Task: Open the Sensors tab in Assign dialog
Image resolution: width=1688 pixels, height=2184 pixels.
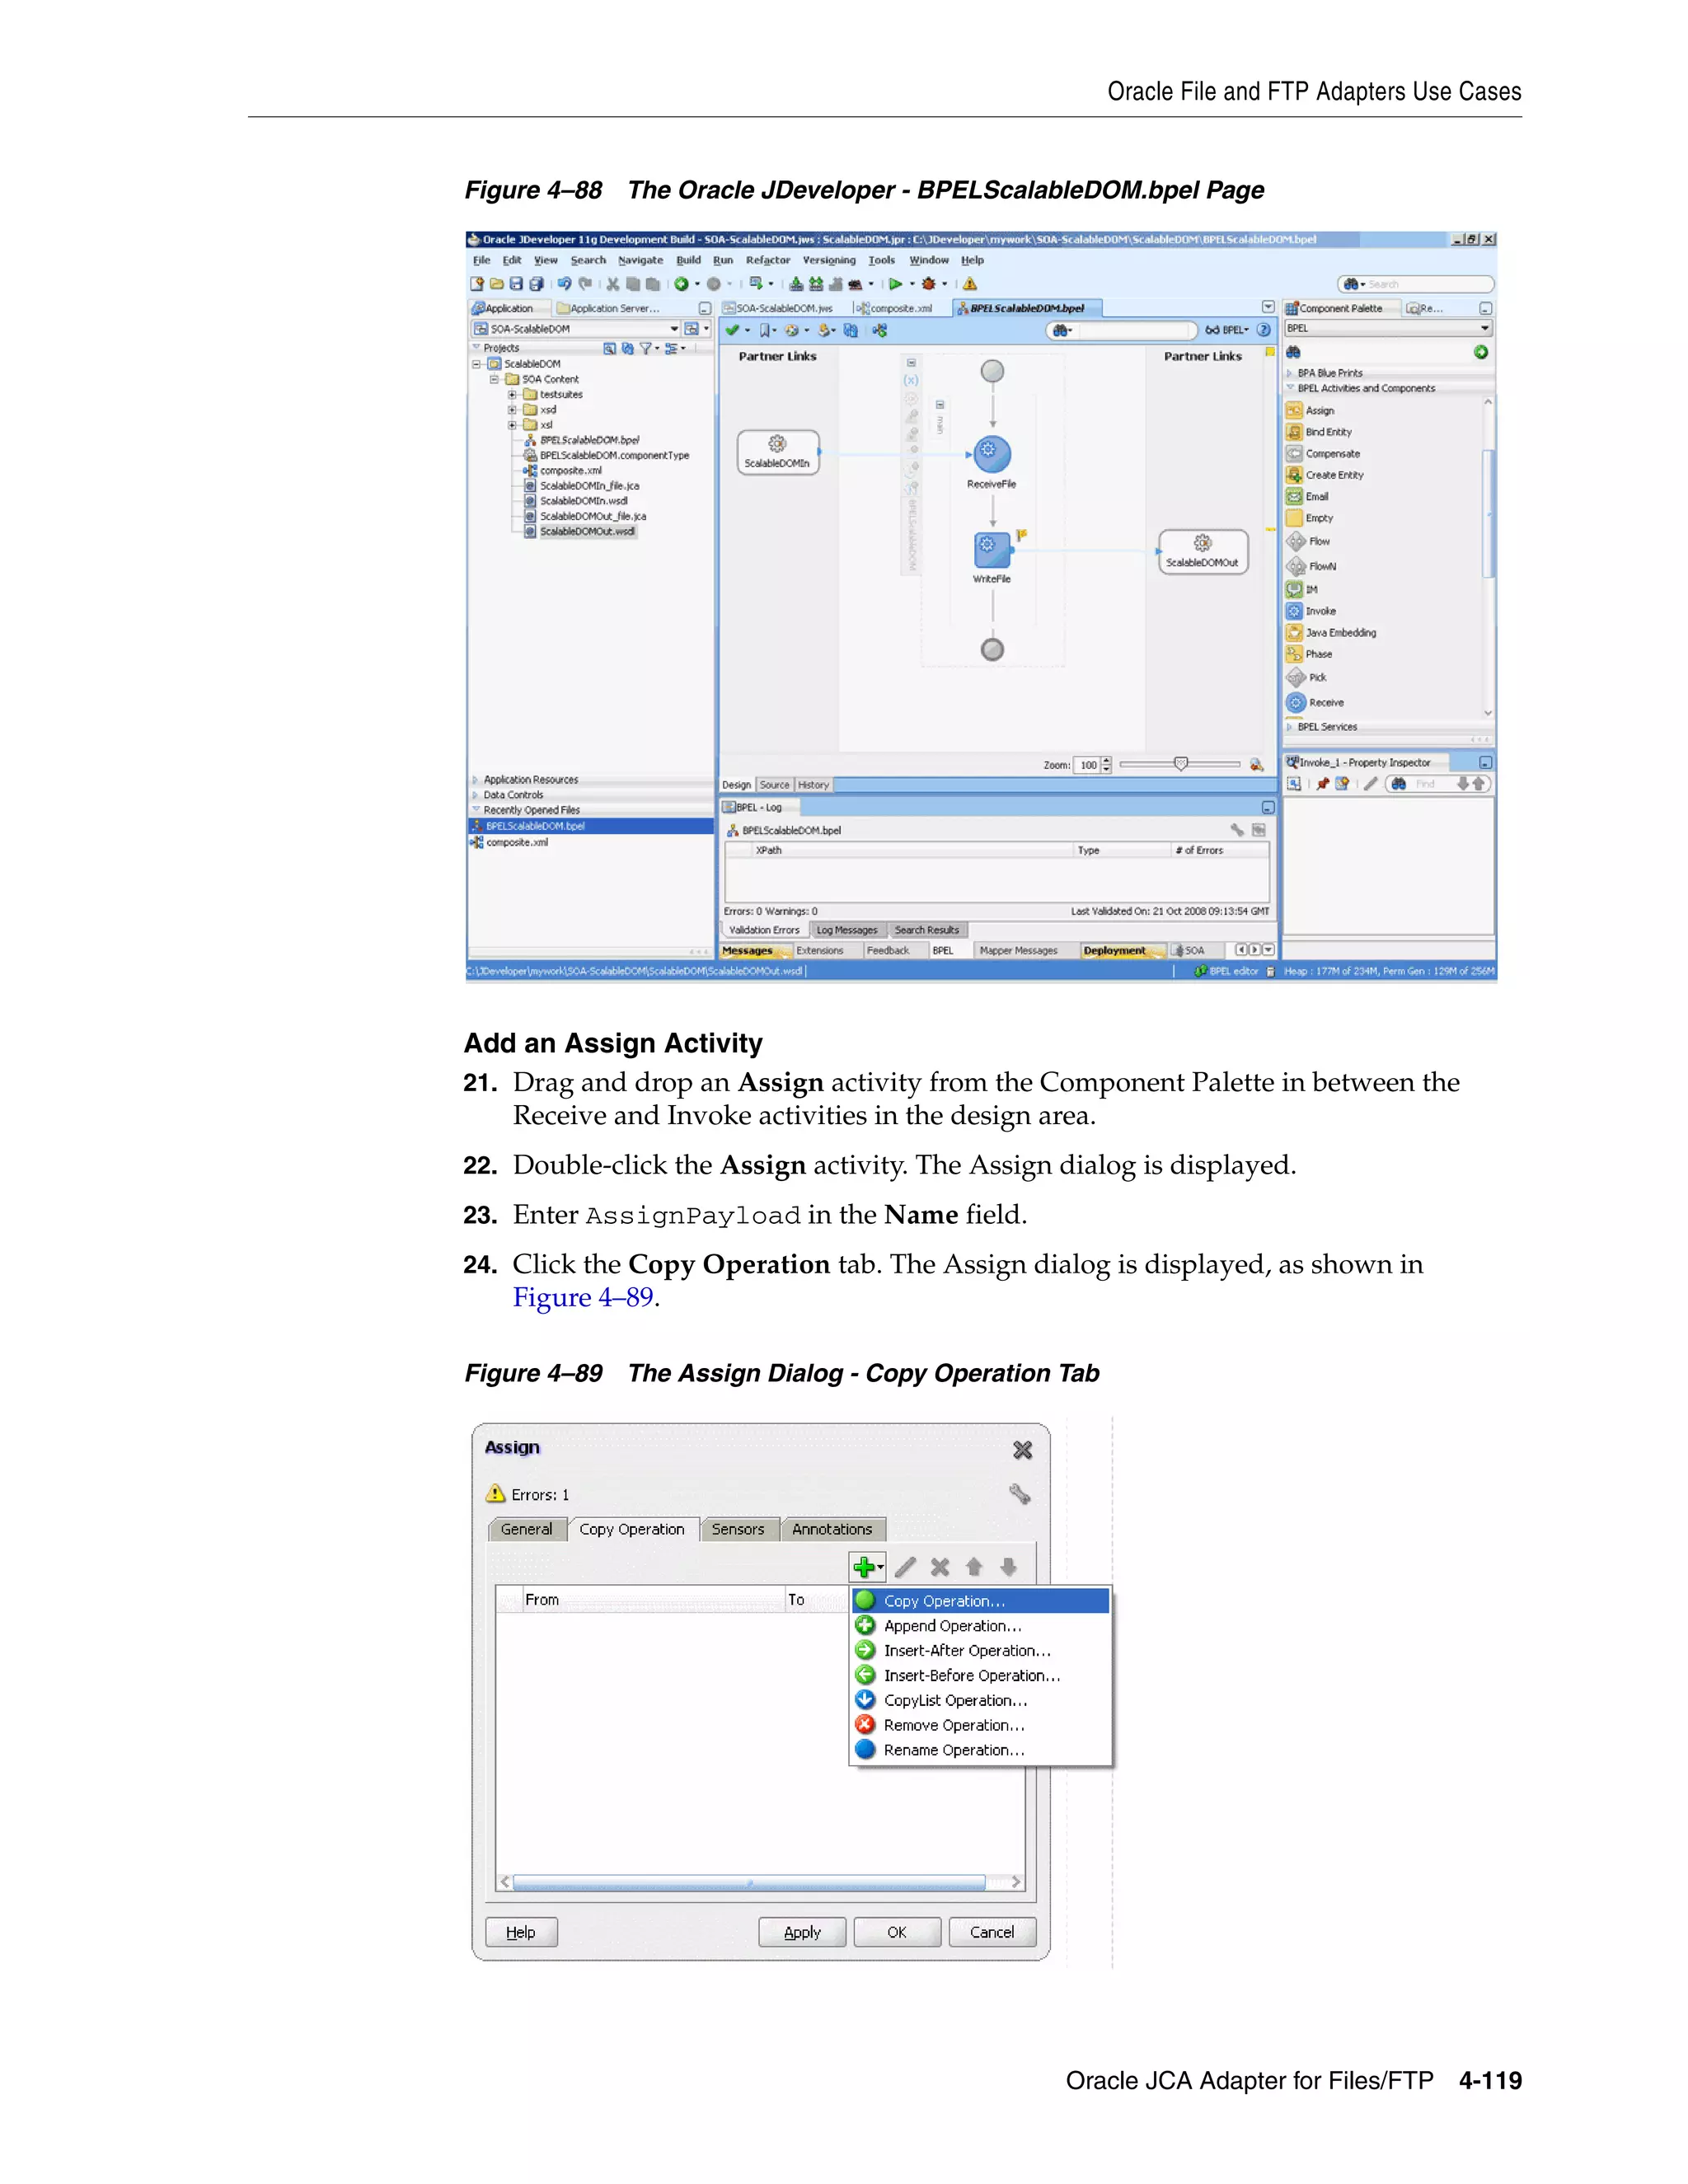Action: pyautogui.click(x=738, y=1529)
